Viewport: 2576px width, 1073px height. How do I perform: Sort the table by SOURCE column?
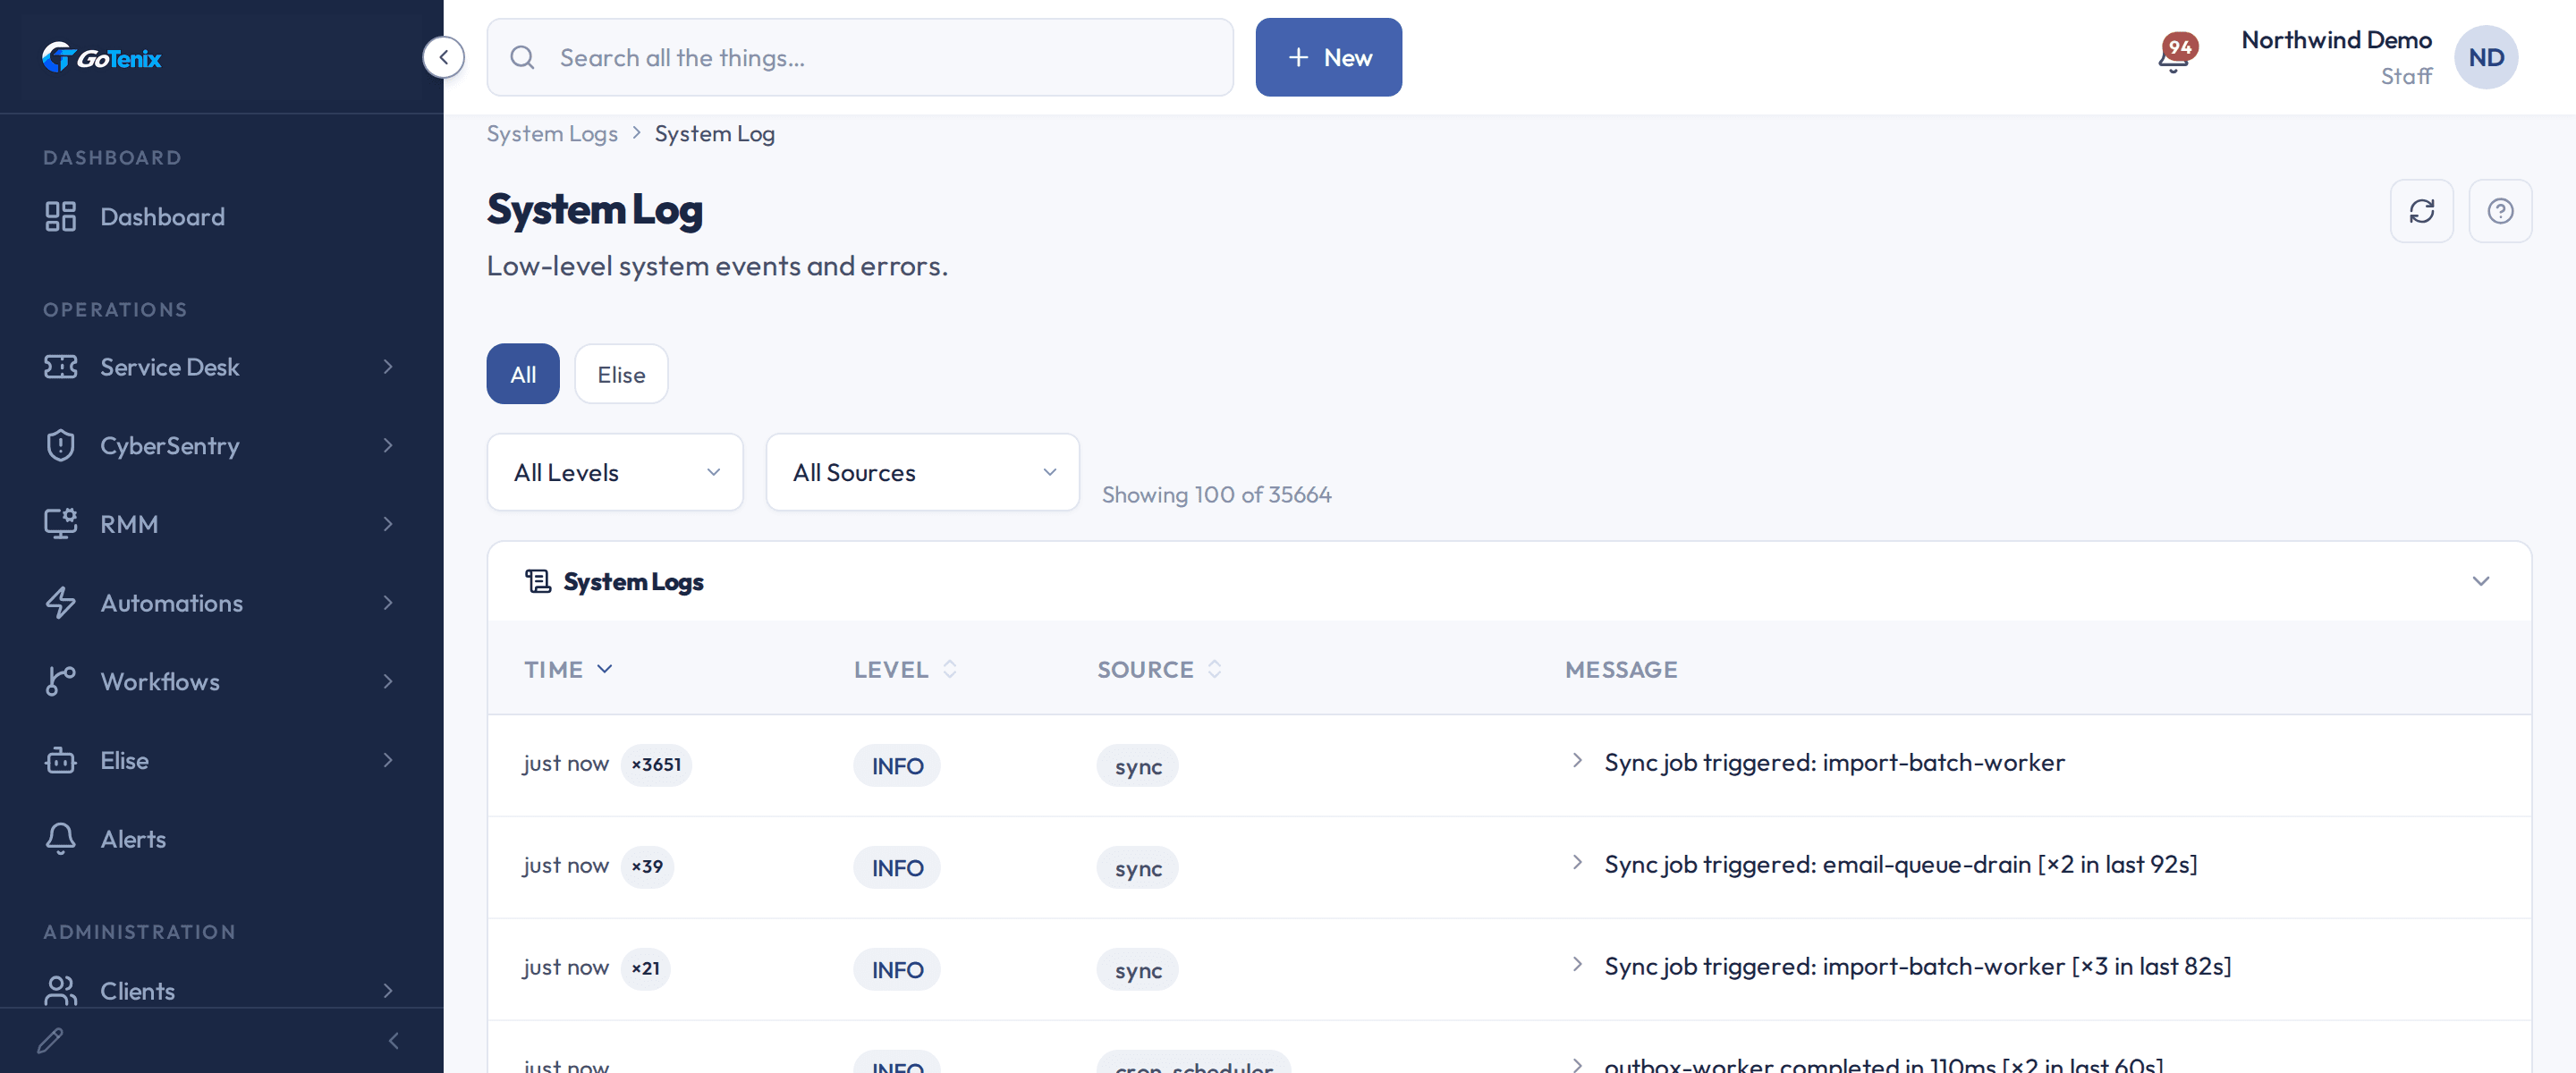(1159, 669)
